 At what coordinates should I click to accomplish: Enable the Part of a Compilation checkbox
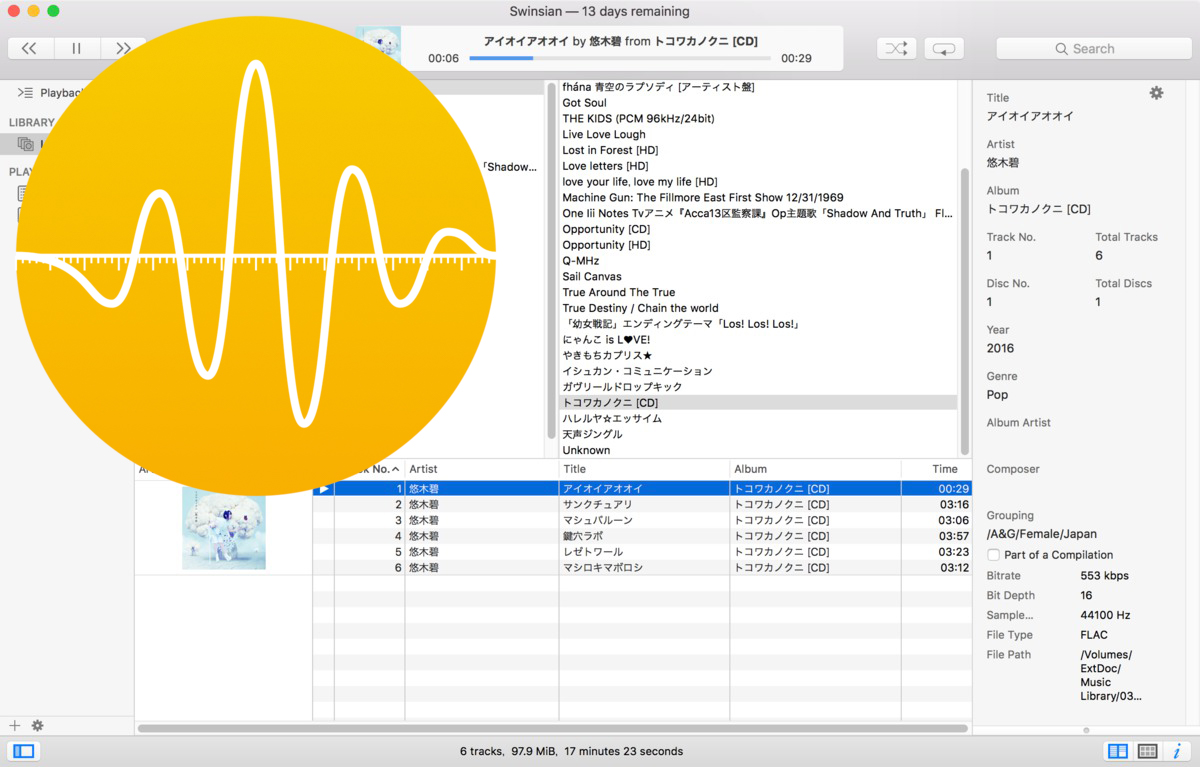coord(993,555)
